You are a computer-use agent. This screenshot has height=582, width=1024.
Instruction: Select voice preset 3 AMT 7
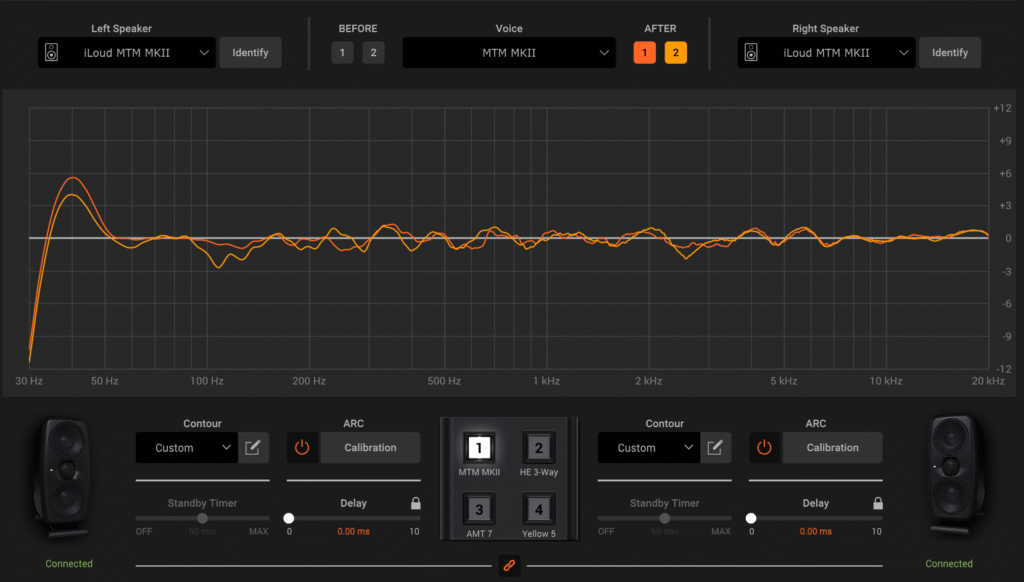point(479,509)
